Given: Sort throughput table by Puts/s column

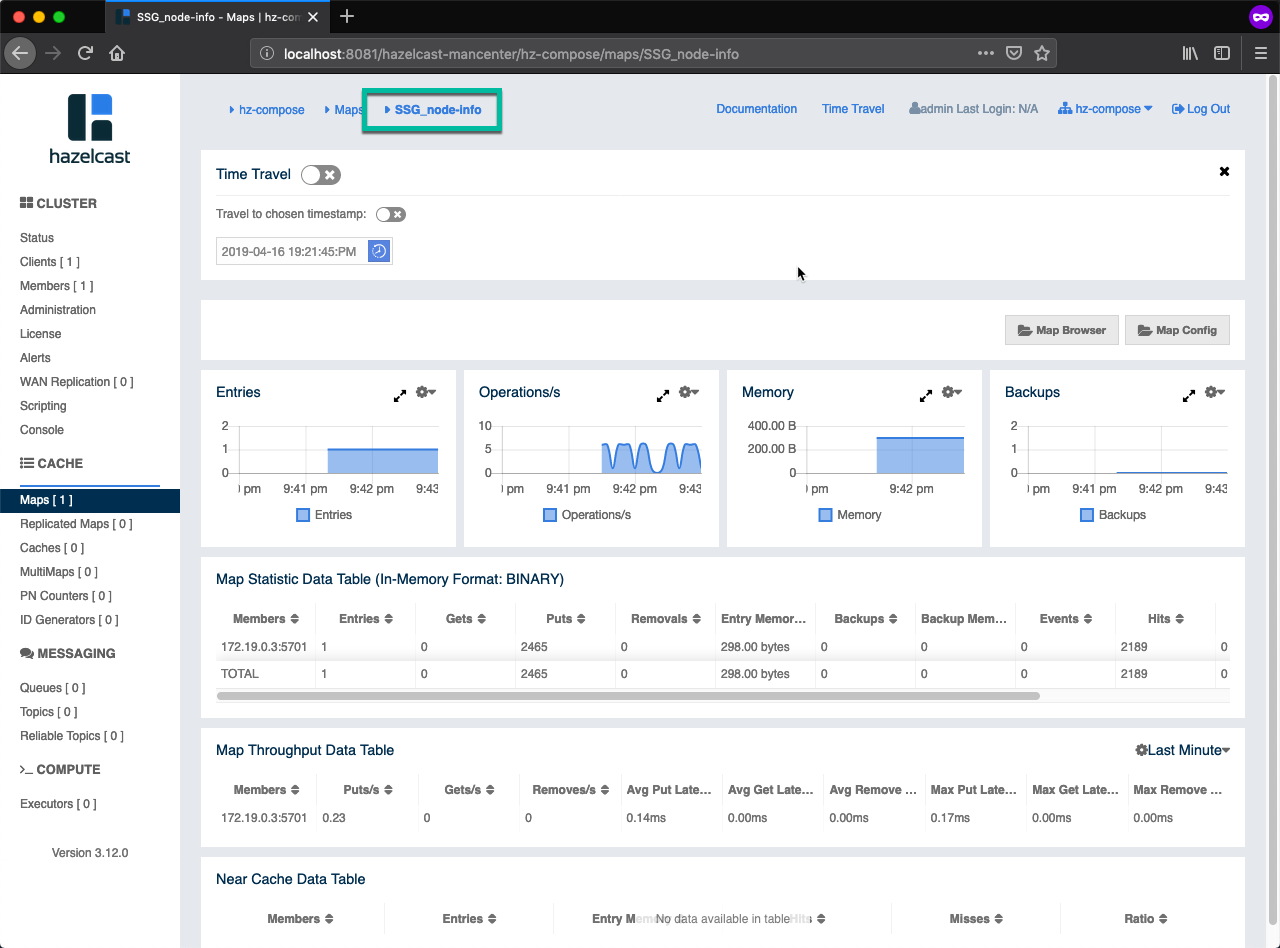Looking at the screenshot, I should click(x=368, y=790).
